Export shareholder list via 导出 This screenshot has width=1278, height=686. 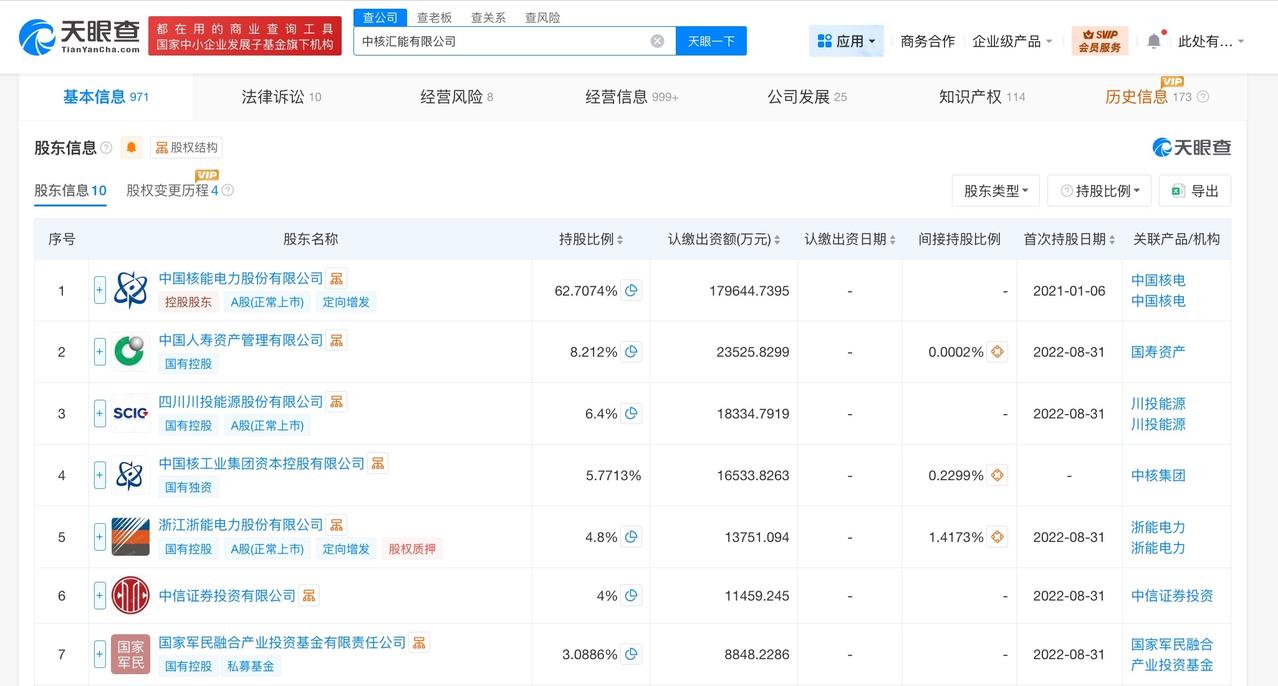pos(1195,191)
